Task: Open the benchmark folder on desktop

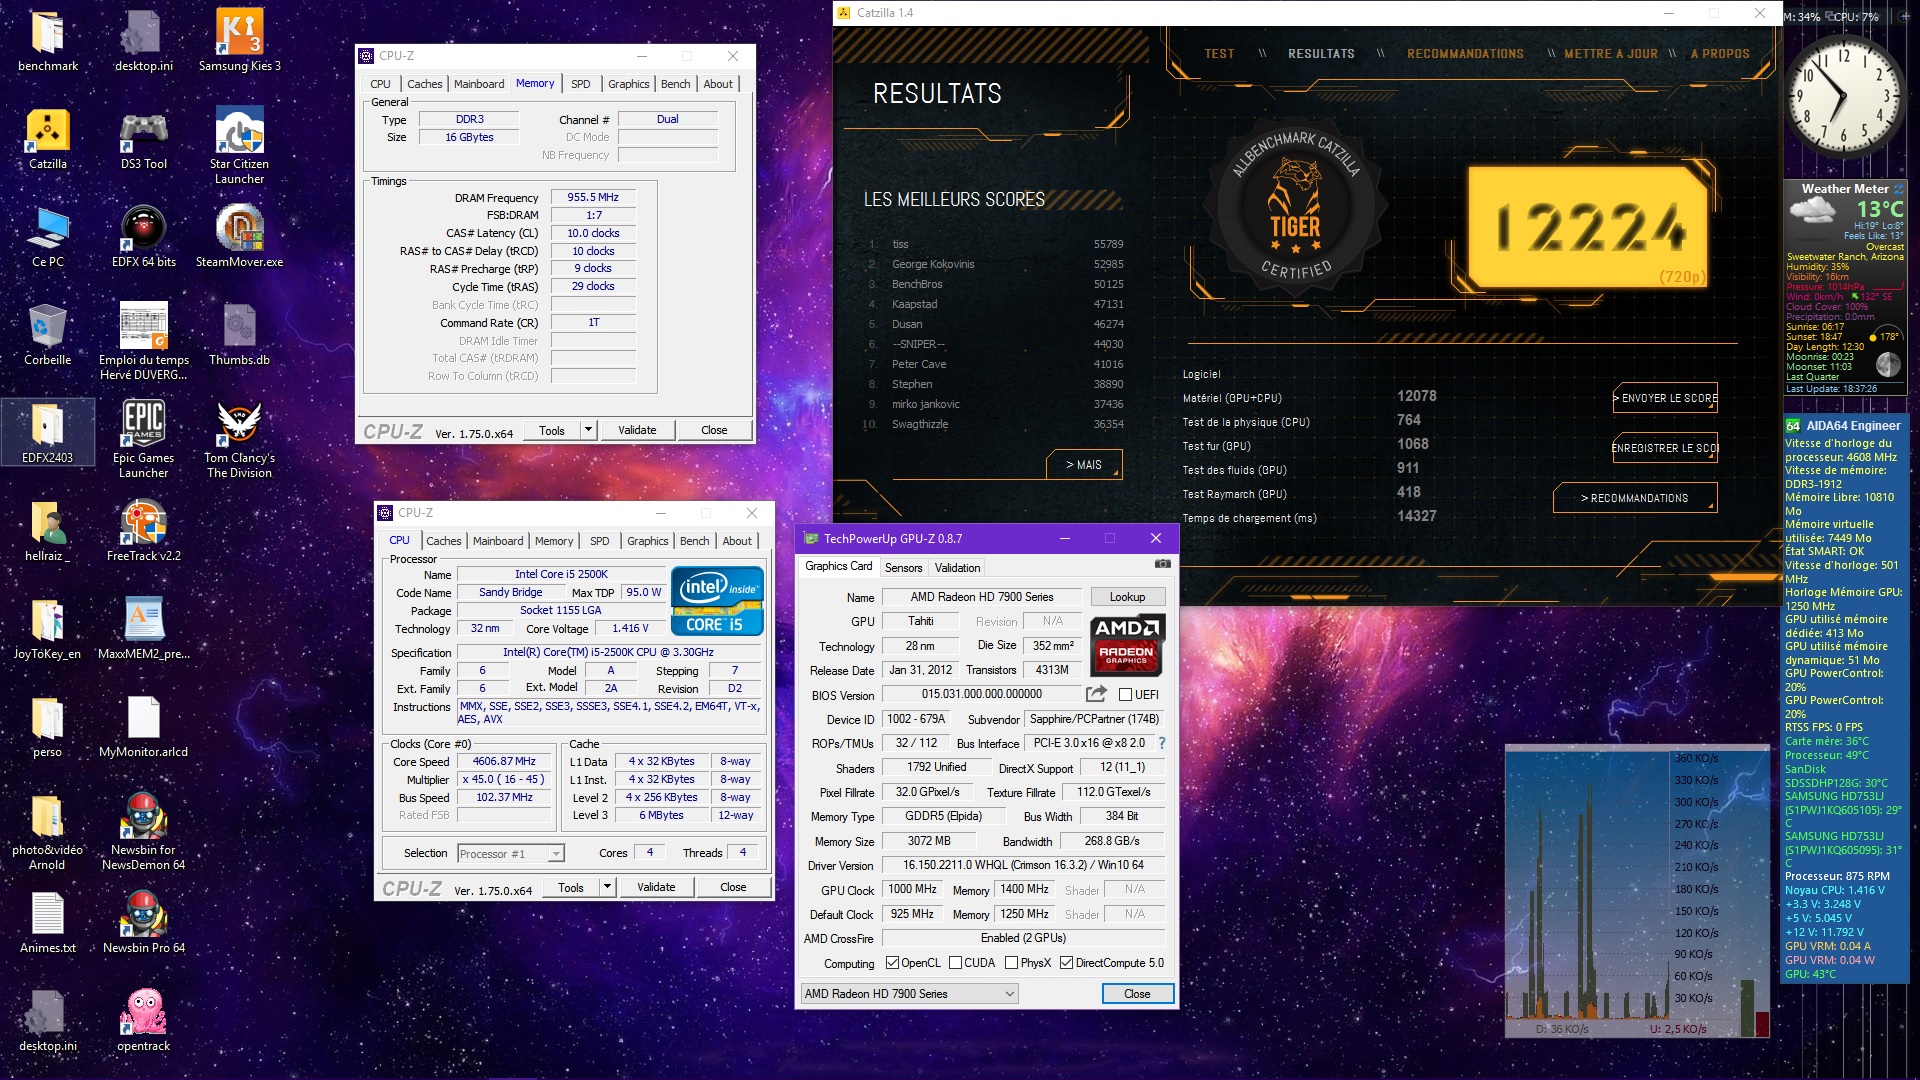Action: (x=47, y=42)
